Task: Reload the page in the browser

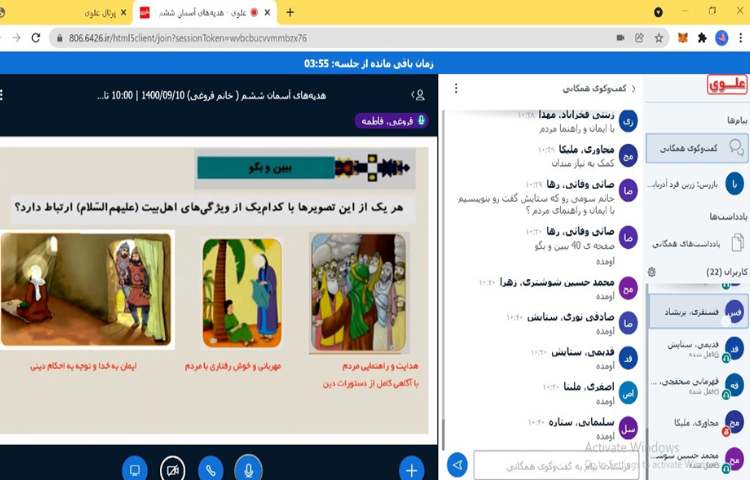Action: pyautogui.click(x=35, y=38)
